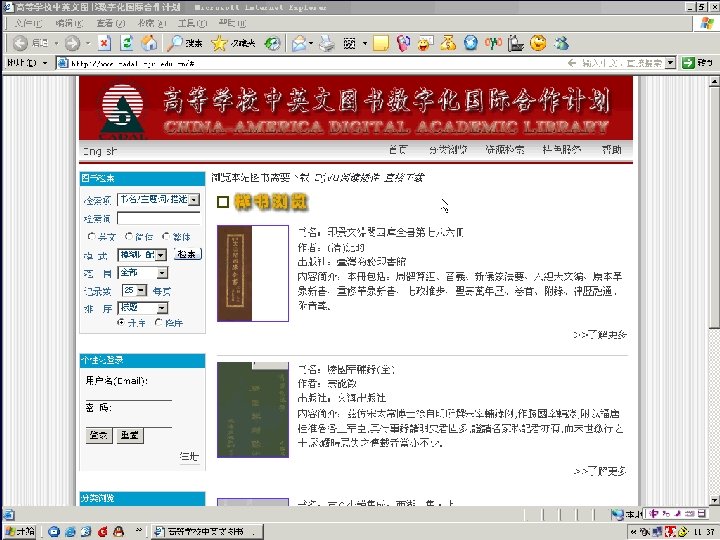Click into the user name (Email) field
Image resolution: width=720 pixels, height=540 pixels.
(129, 394)
